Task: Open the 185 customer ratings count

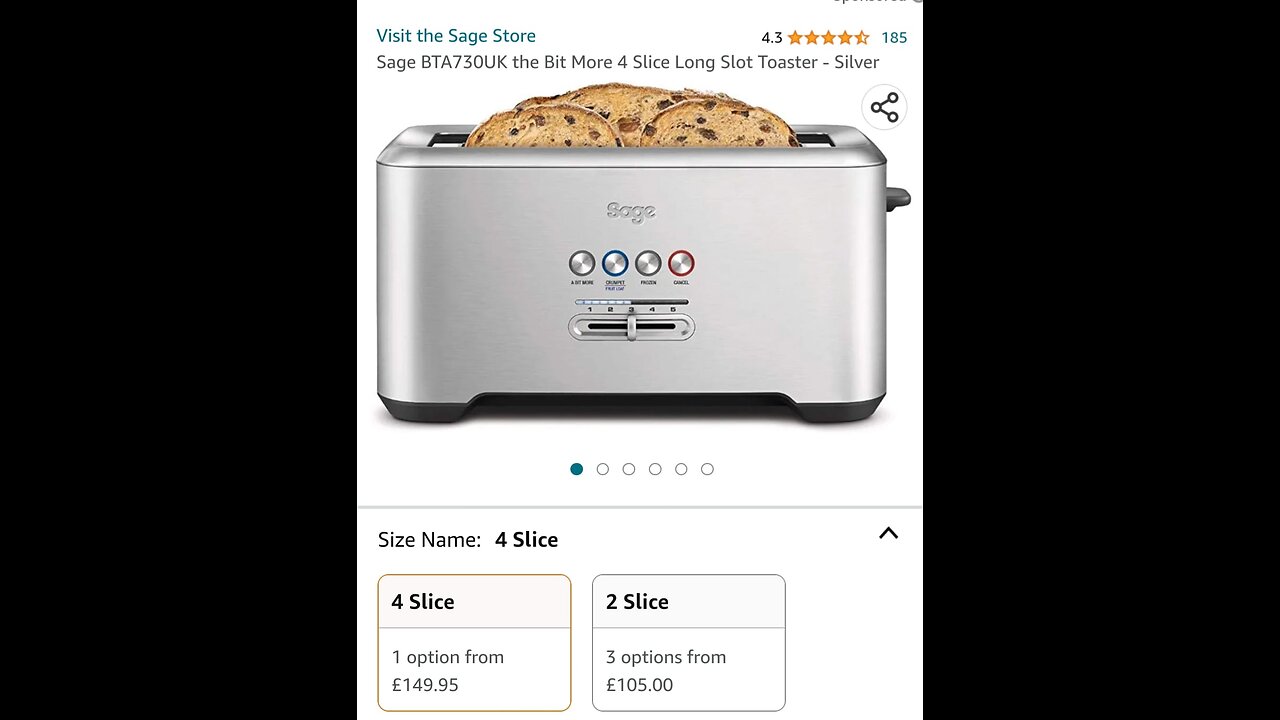Action: (894, 38)
